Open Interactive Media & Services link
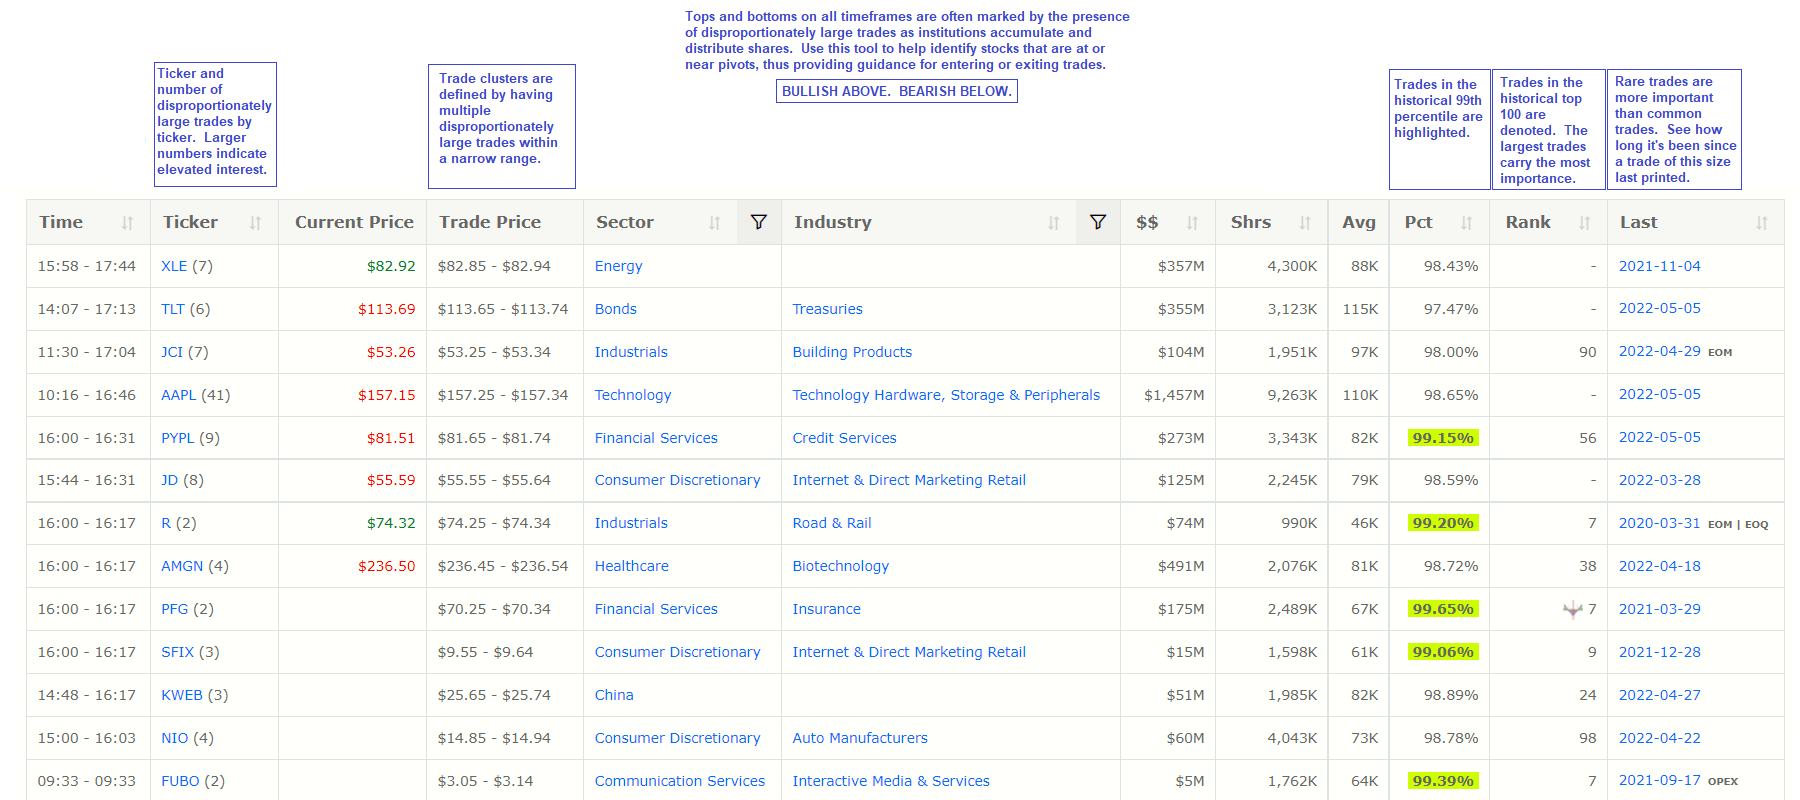Viewport: 1800px width, 800px height. pyautogui.click(x=891, y=781)
